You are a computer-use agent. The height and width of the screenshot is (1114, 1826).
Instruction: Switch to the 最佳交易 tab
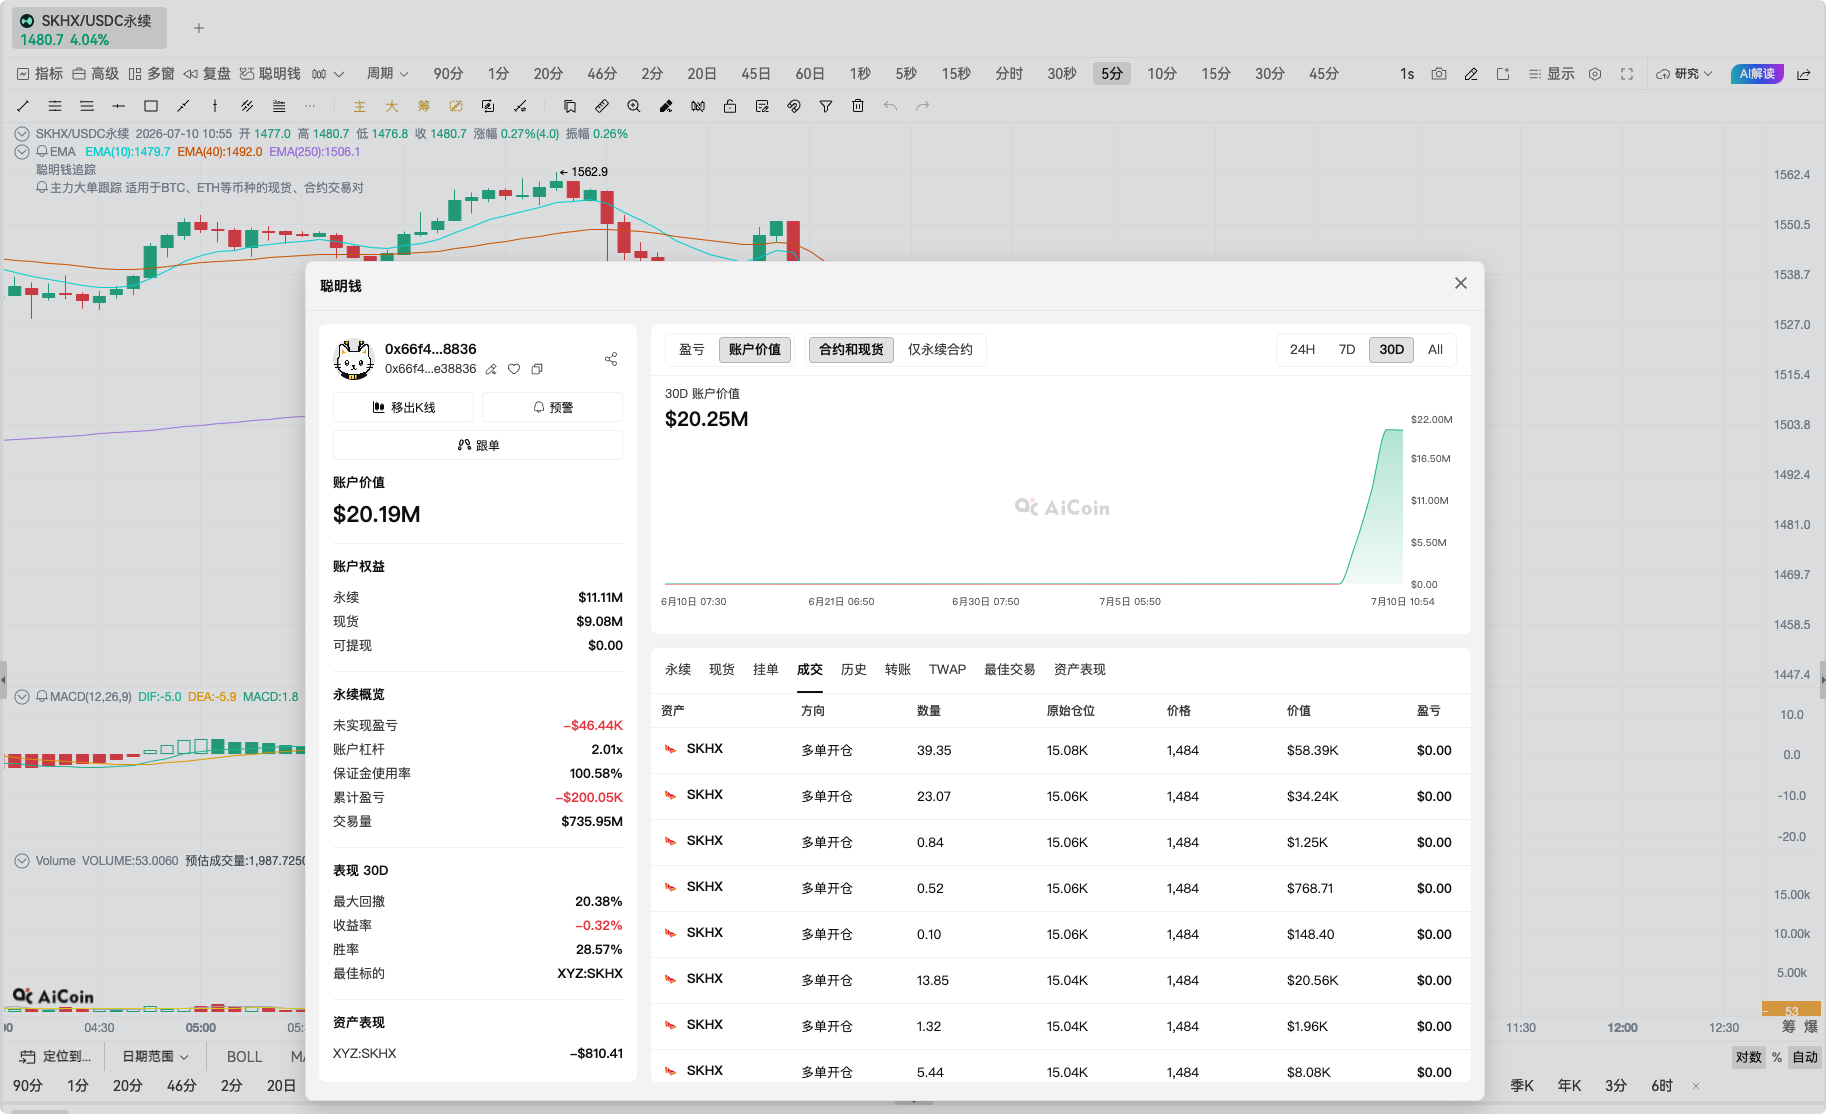coord(1010,670)
